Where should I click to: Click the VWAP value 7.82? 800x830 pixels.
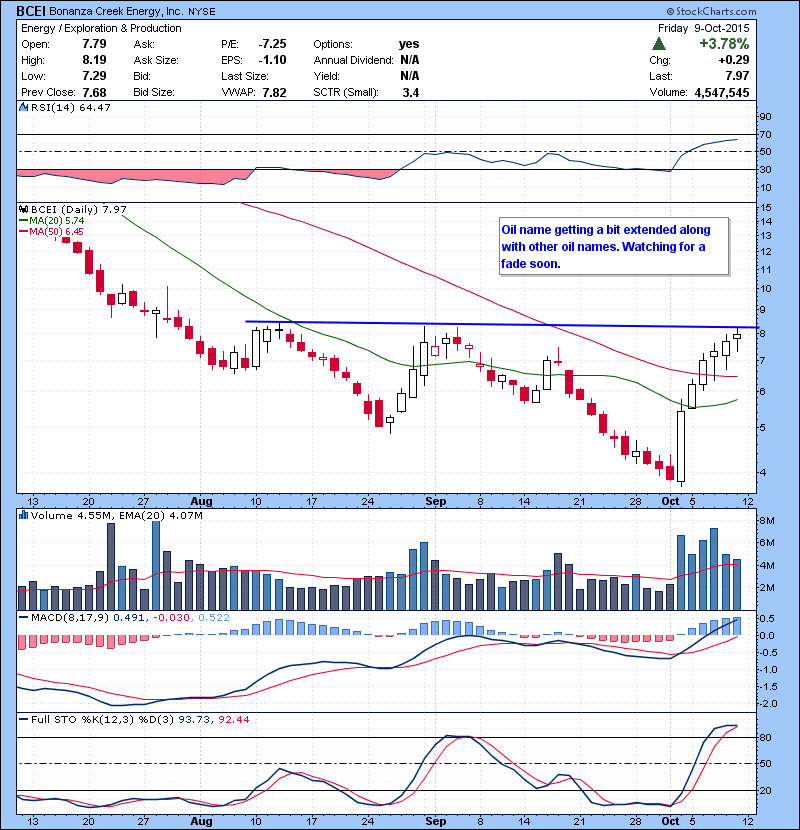pos(274,92)
